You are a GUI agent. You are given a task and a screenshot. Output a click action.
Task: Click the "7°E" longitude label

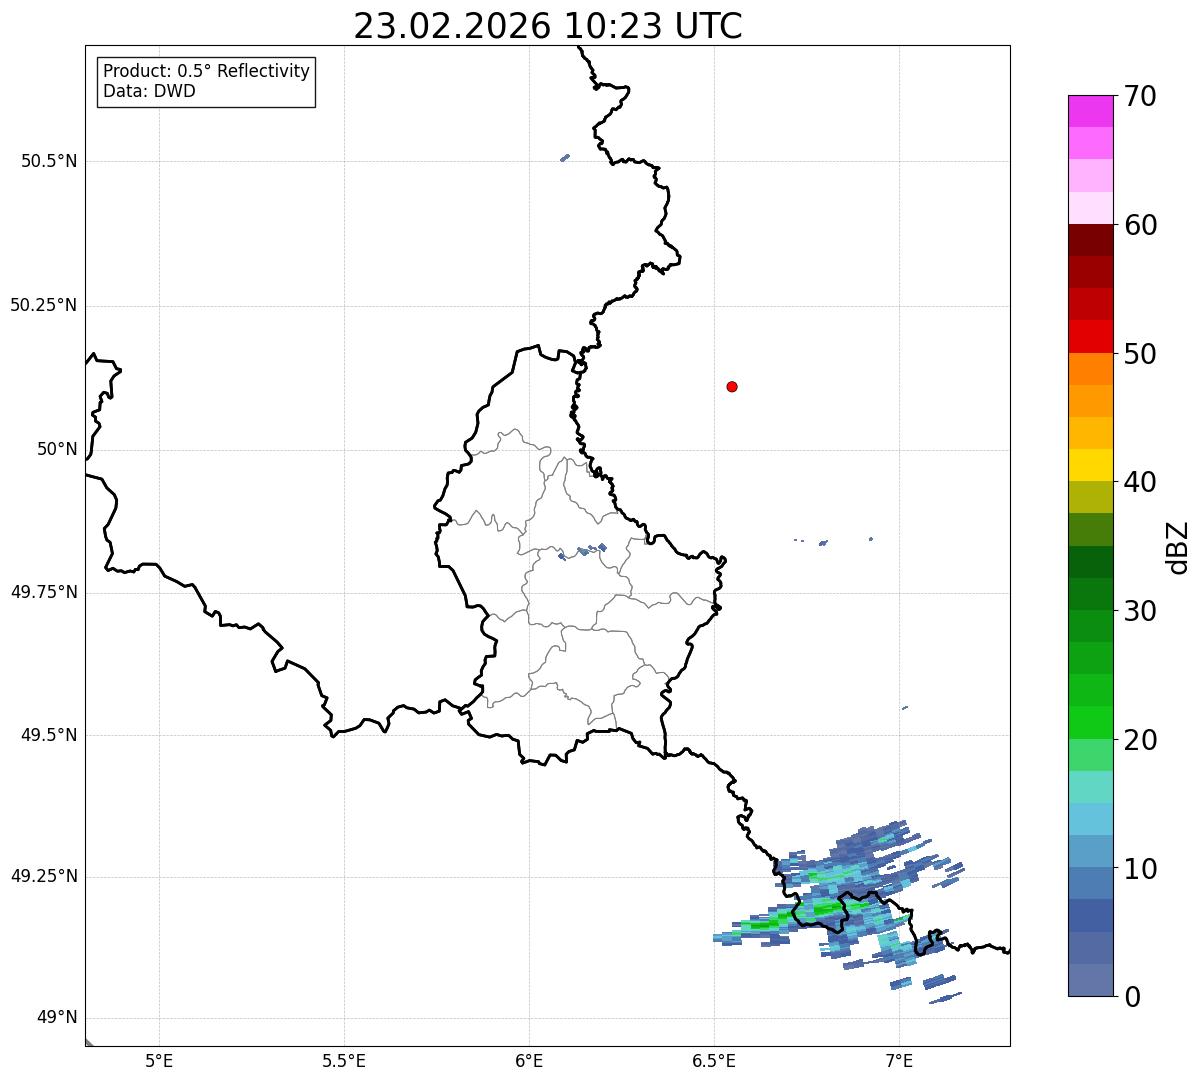[899, 1061]
